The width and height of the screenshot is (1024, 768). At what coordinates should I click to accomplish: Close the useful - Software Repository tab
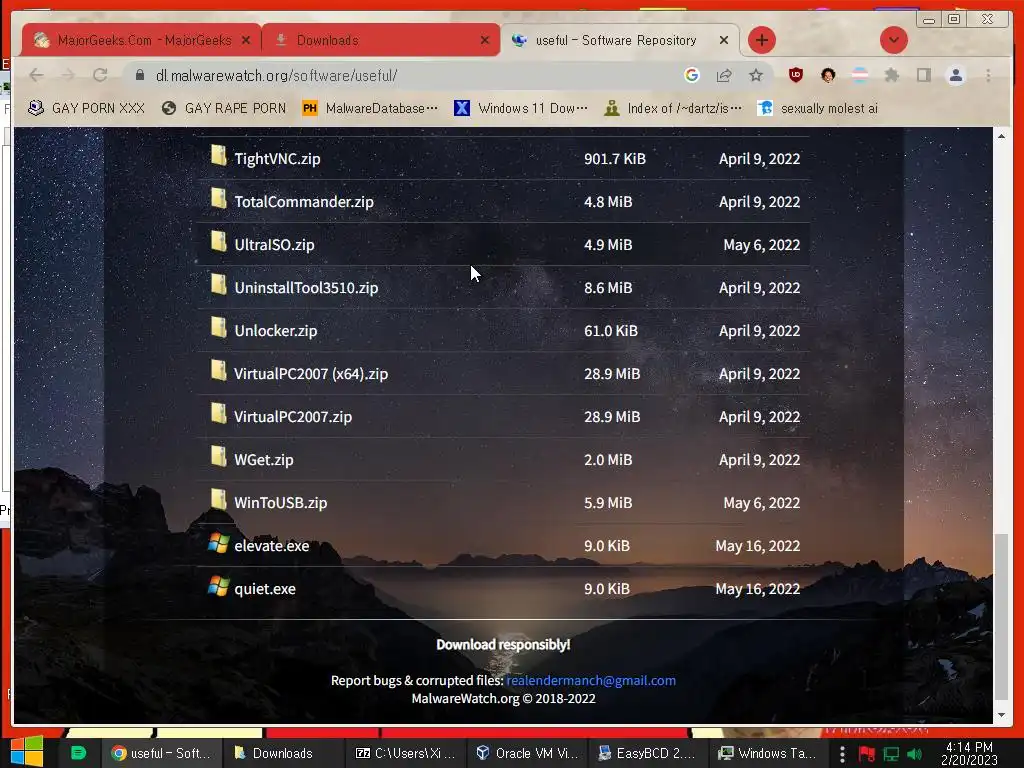coord(724,40)
